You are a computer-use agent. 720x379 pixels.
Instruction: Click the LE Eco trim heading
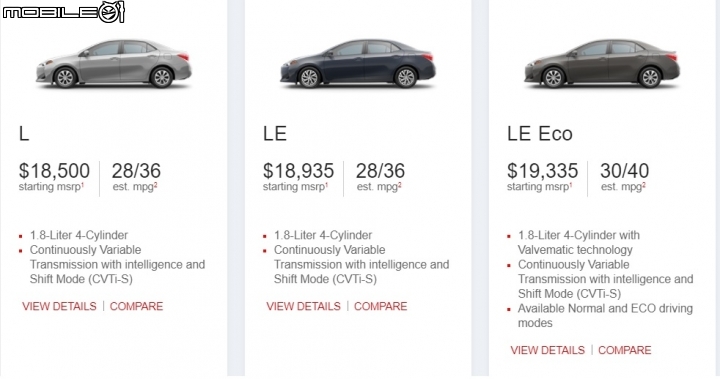click(x=540, y=134)
